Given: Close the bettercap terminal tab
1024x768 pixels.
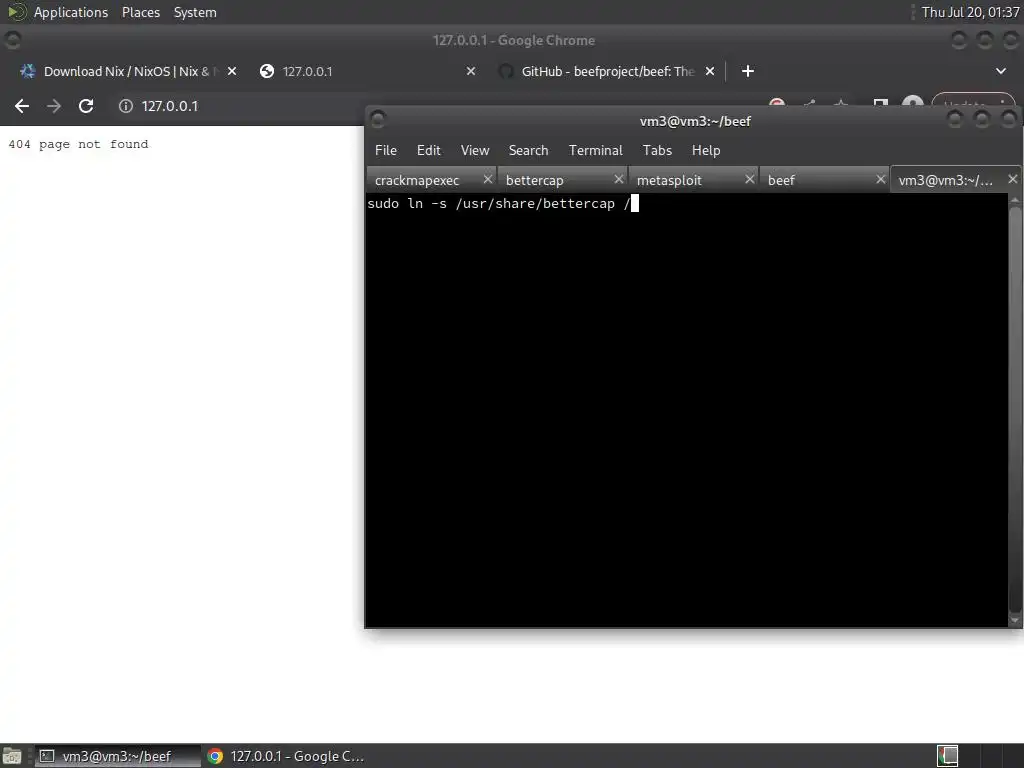Looking at the screenshot, I should pos(618,179).
